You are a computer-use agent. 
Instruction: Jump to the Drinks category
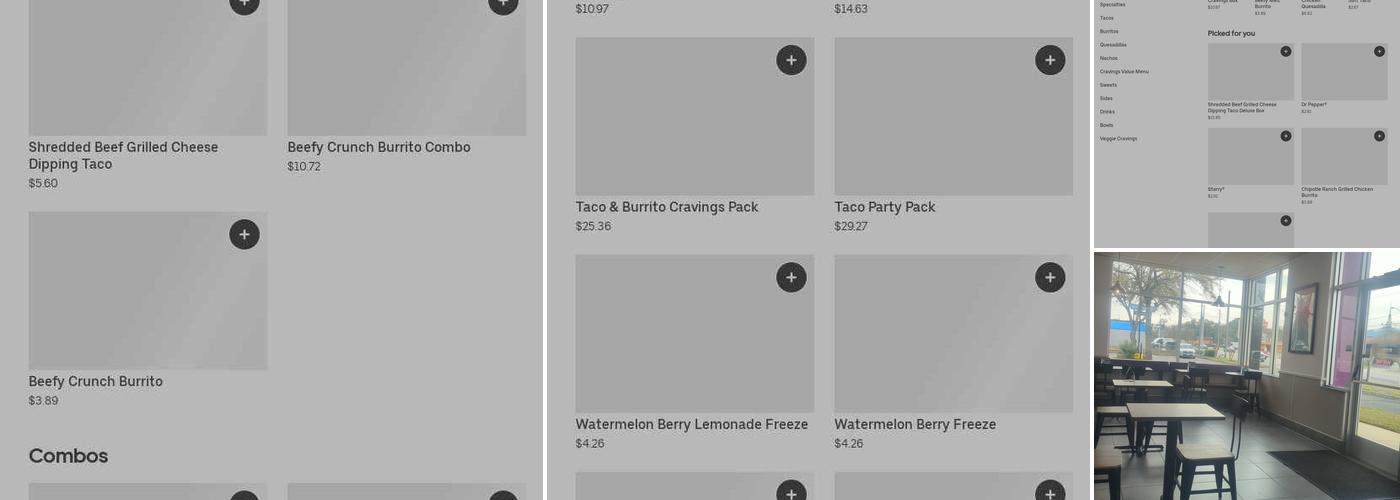1107,112
